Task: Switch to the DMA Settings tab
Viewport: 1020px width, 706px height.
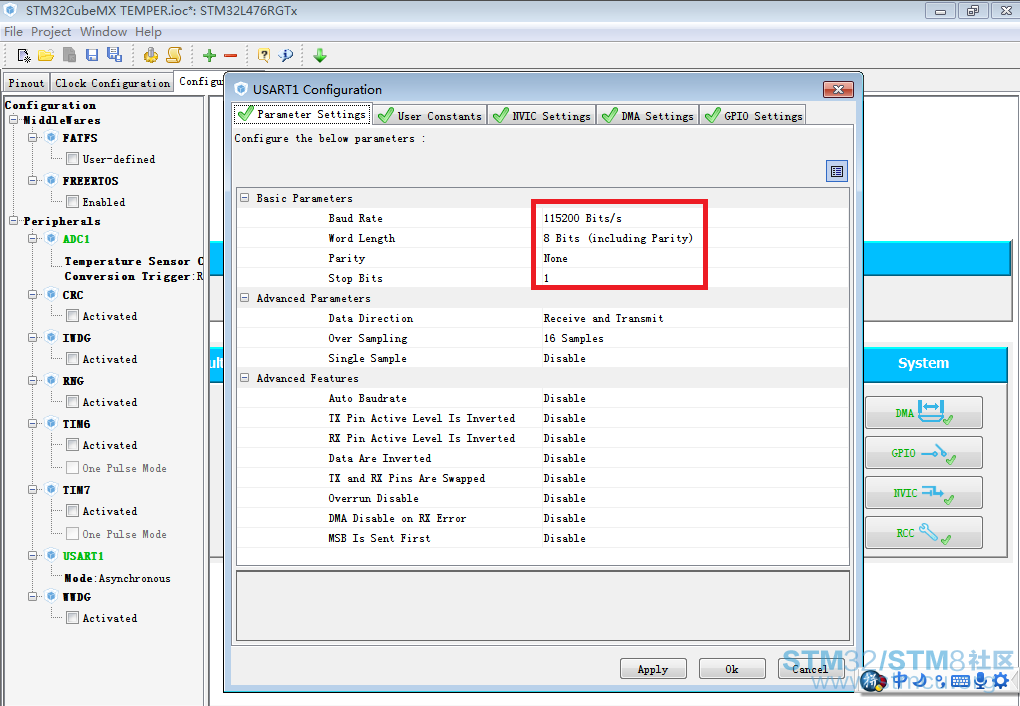Action: point(648,116)
